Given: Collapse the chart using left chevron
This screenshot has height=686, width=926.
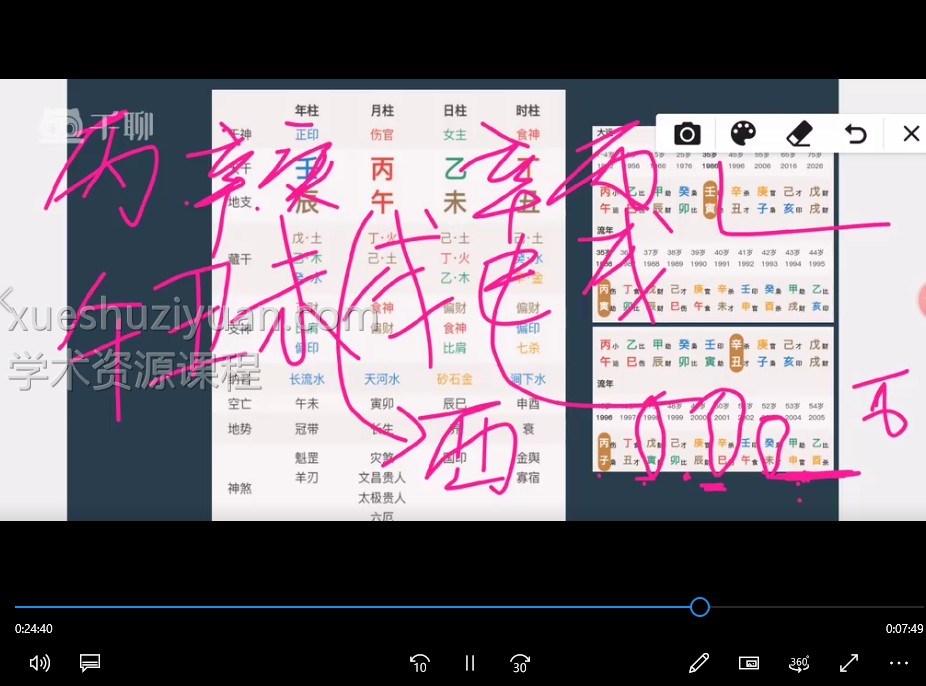Looking at the screenshot, I should pyautogui.click(x=4, y=297).
